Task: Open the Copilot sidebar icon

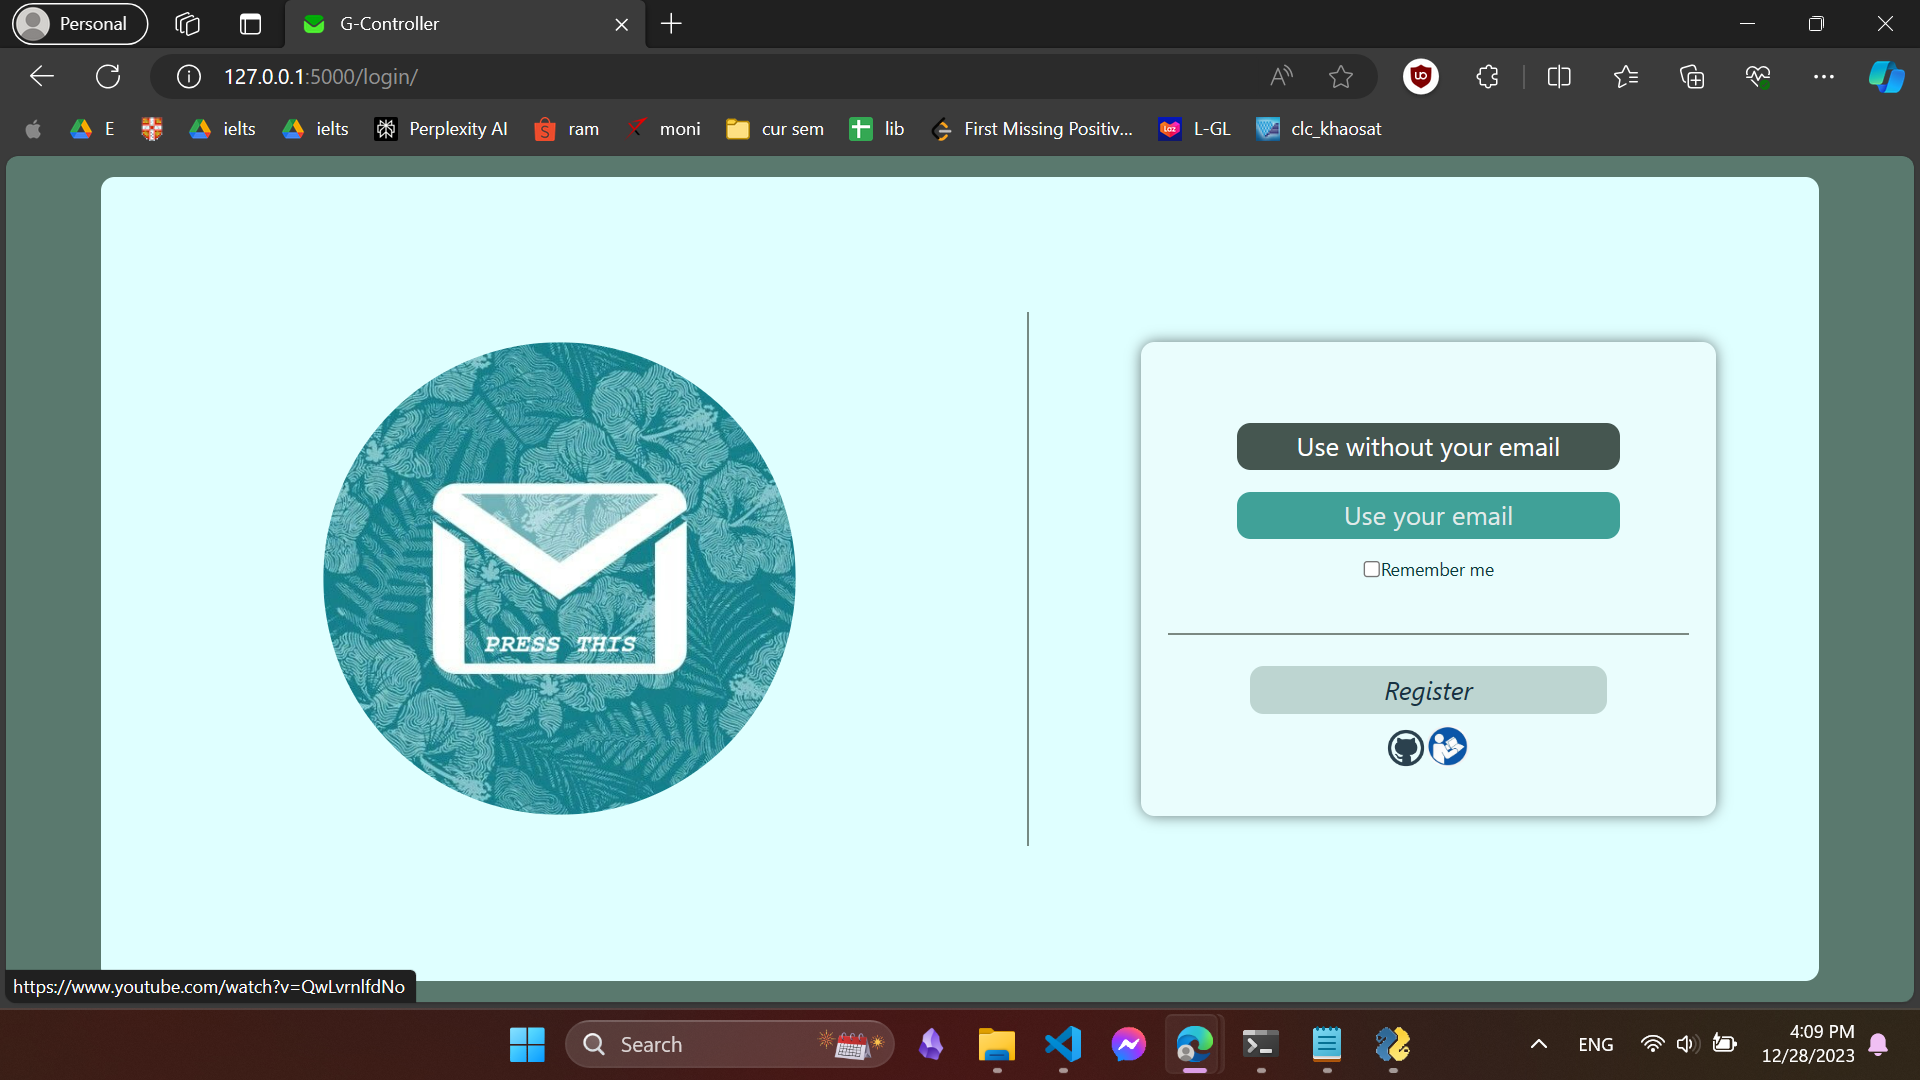Action: coord(1886,77)
